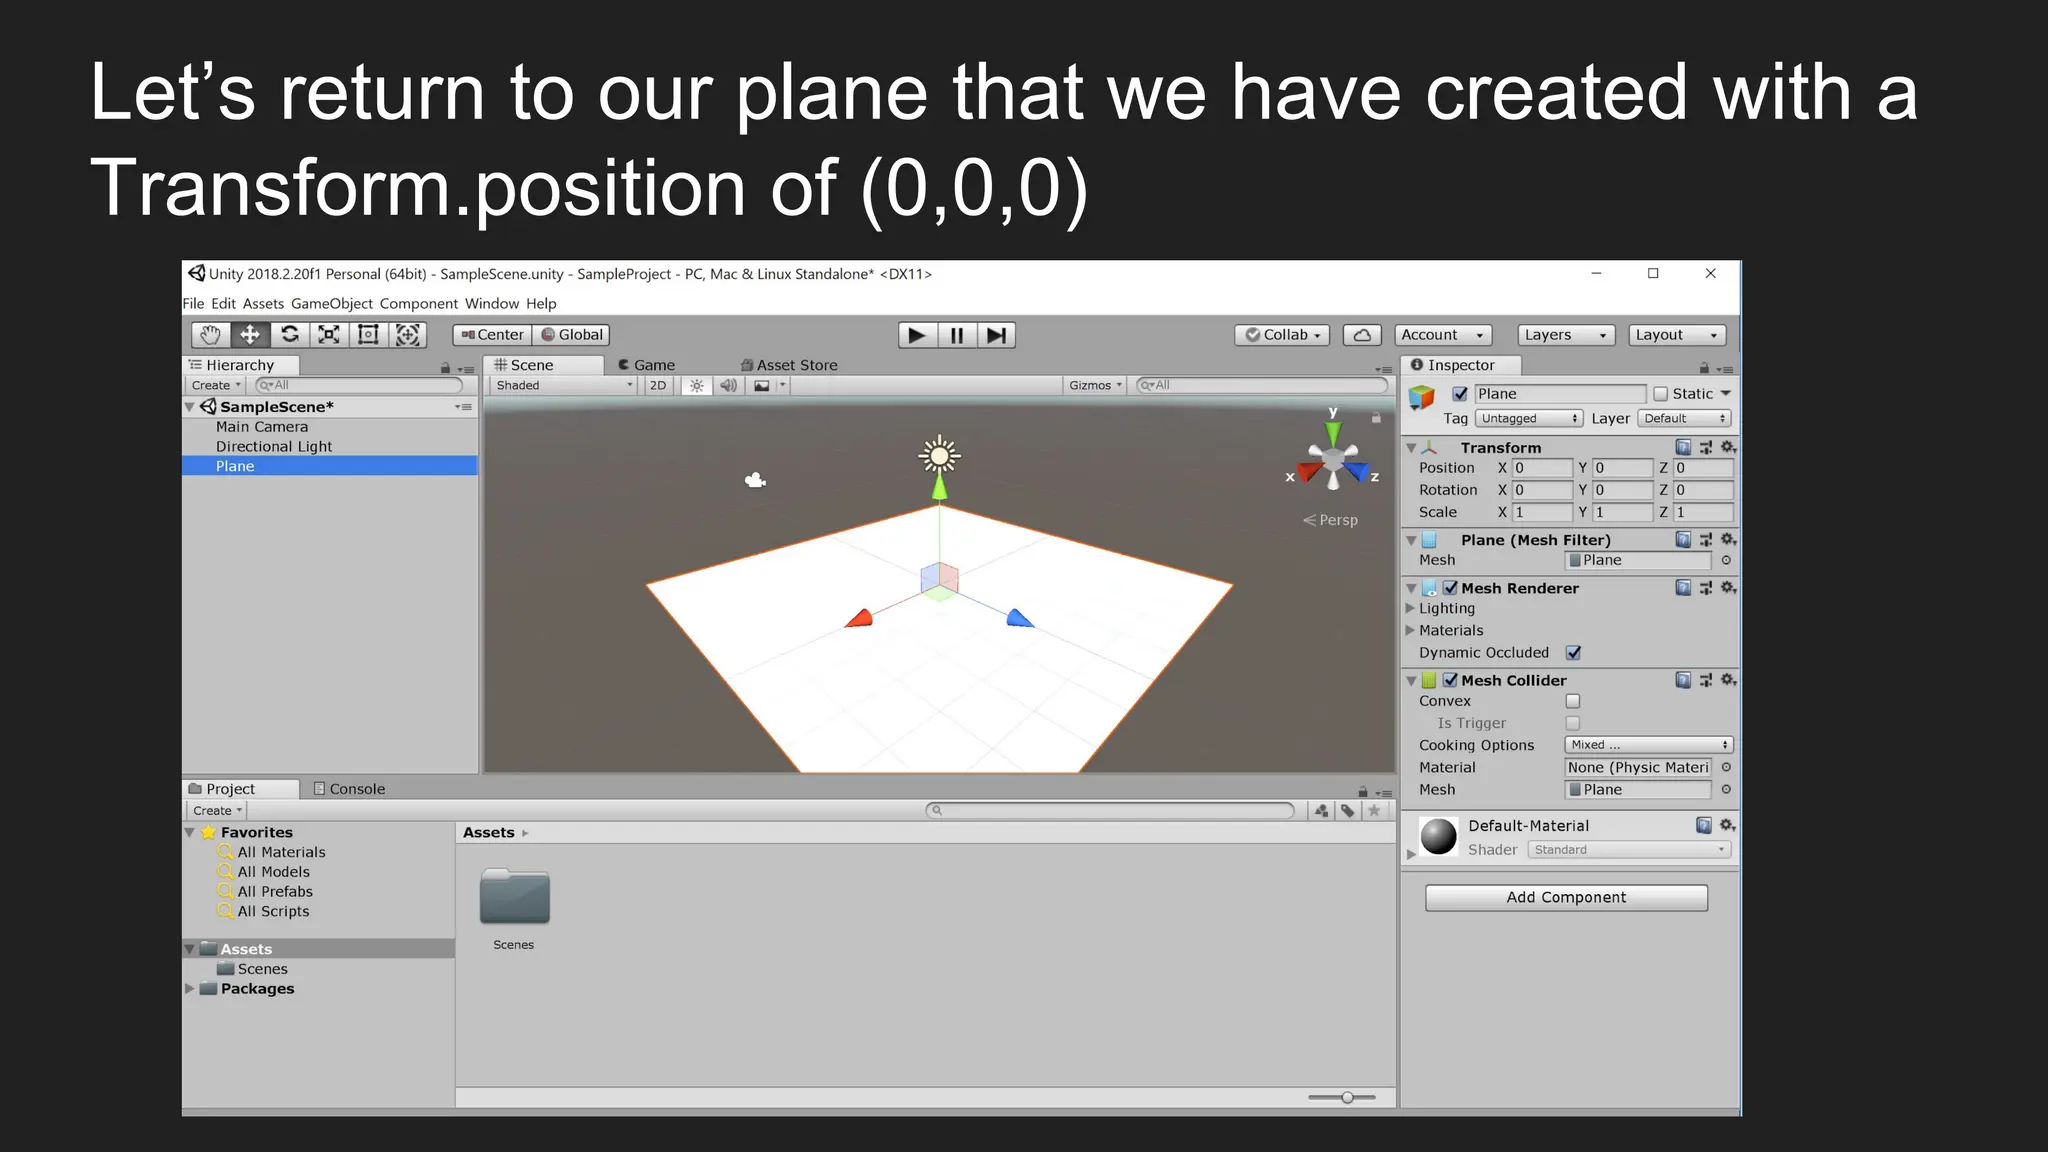Toggle scene effects image icon
The height and width of the screenshot is (1152, 2048).
tap(762, 385)
